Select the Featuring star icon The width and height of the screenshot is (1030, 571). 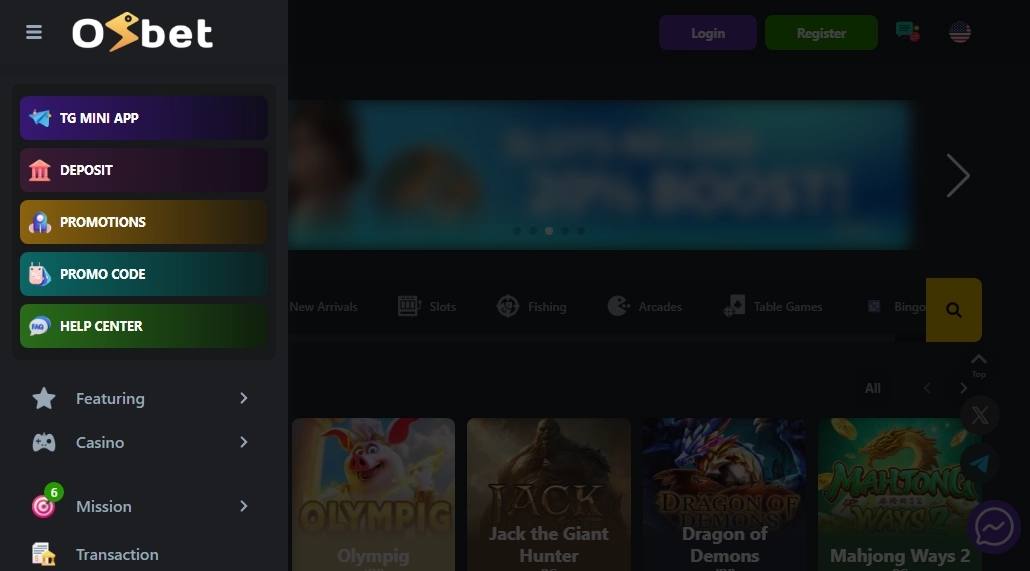44,398
